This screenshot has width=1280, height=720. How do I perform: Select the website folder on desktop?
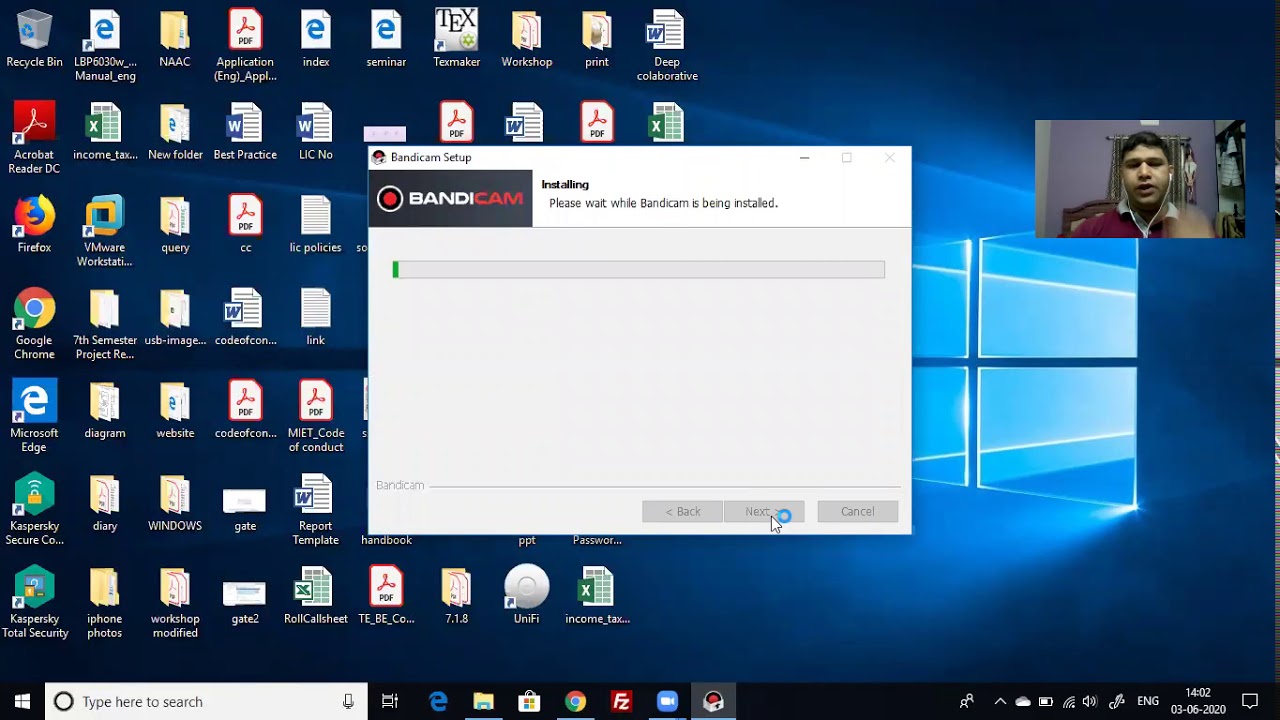(175, 411)
